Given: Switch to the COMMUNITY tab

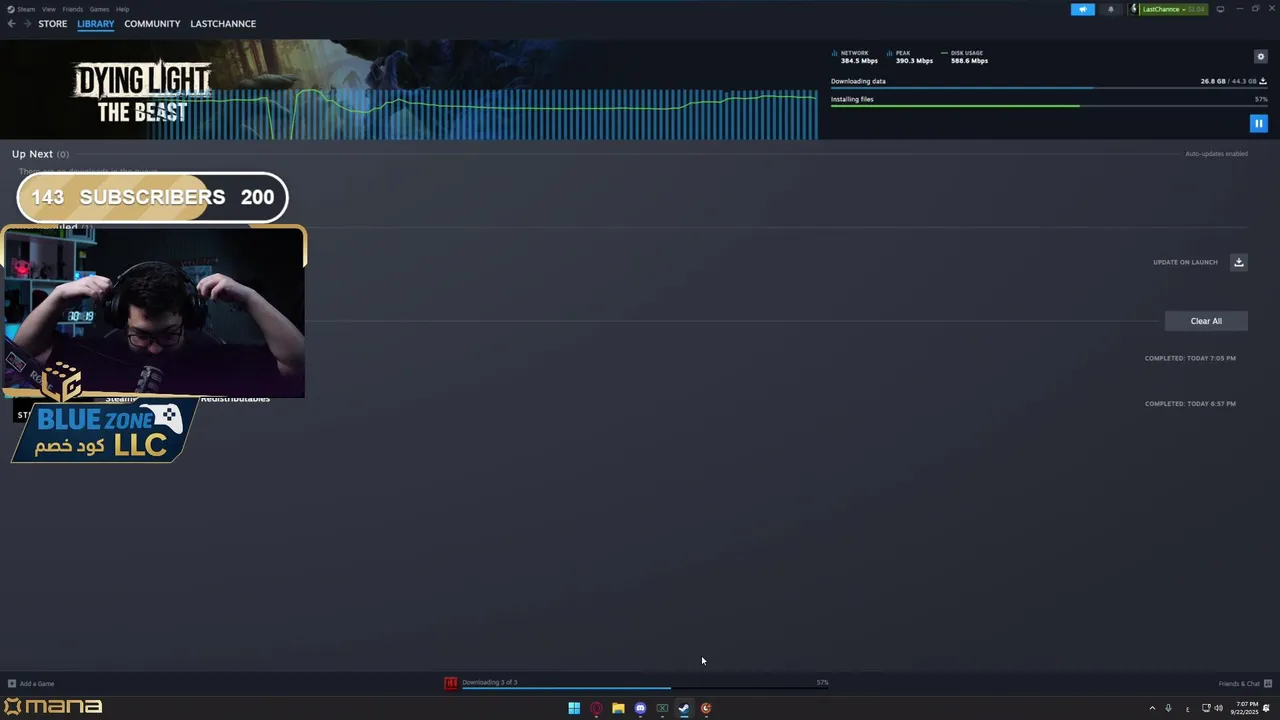Looking at the screenshot, I should pyautogui.click(x=152, y=24).
